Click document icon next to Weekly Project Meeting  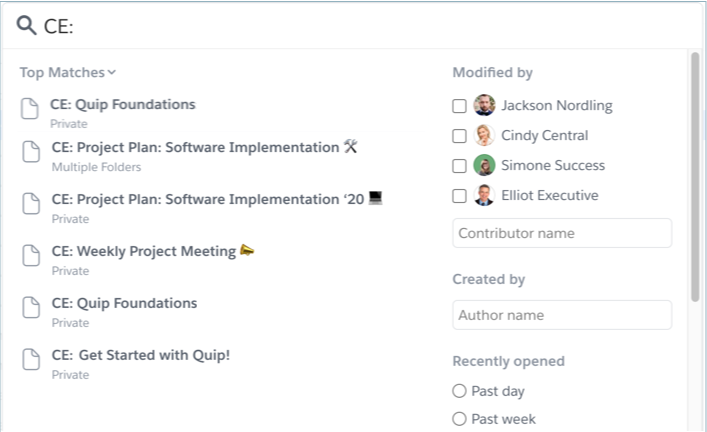(x=31, y=256)
